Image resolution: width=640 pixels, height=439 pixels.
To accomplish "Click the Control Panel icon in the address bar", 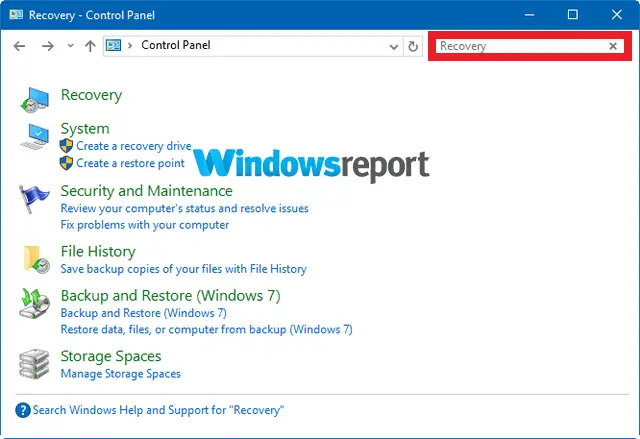I will coord(113,45).
